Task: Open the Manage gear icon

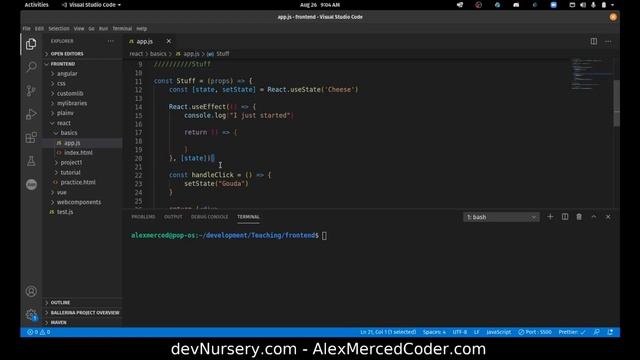Action: tap(31, 314)
